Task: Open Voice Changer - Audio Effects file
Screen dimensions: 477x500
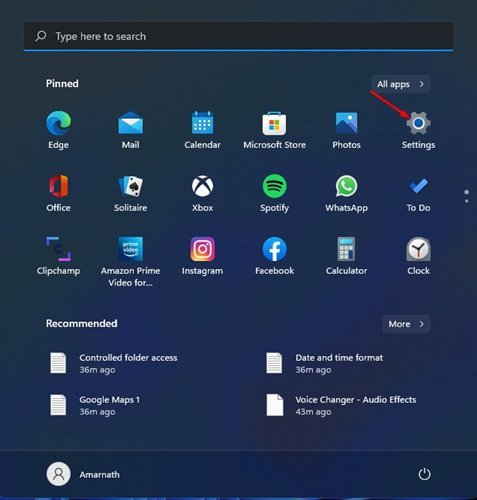Action: point(341,405)
